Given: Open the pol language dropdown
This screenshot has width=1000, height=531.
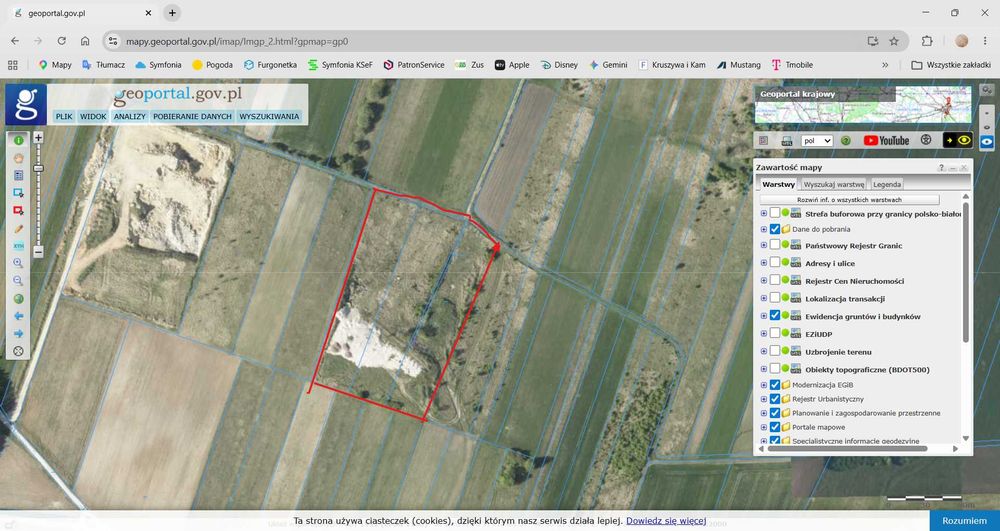Looking at the screenshot, I should click(x=818, y=141).
